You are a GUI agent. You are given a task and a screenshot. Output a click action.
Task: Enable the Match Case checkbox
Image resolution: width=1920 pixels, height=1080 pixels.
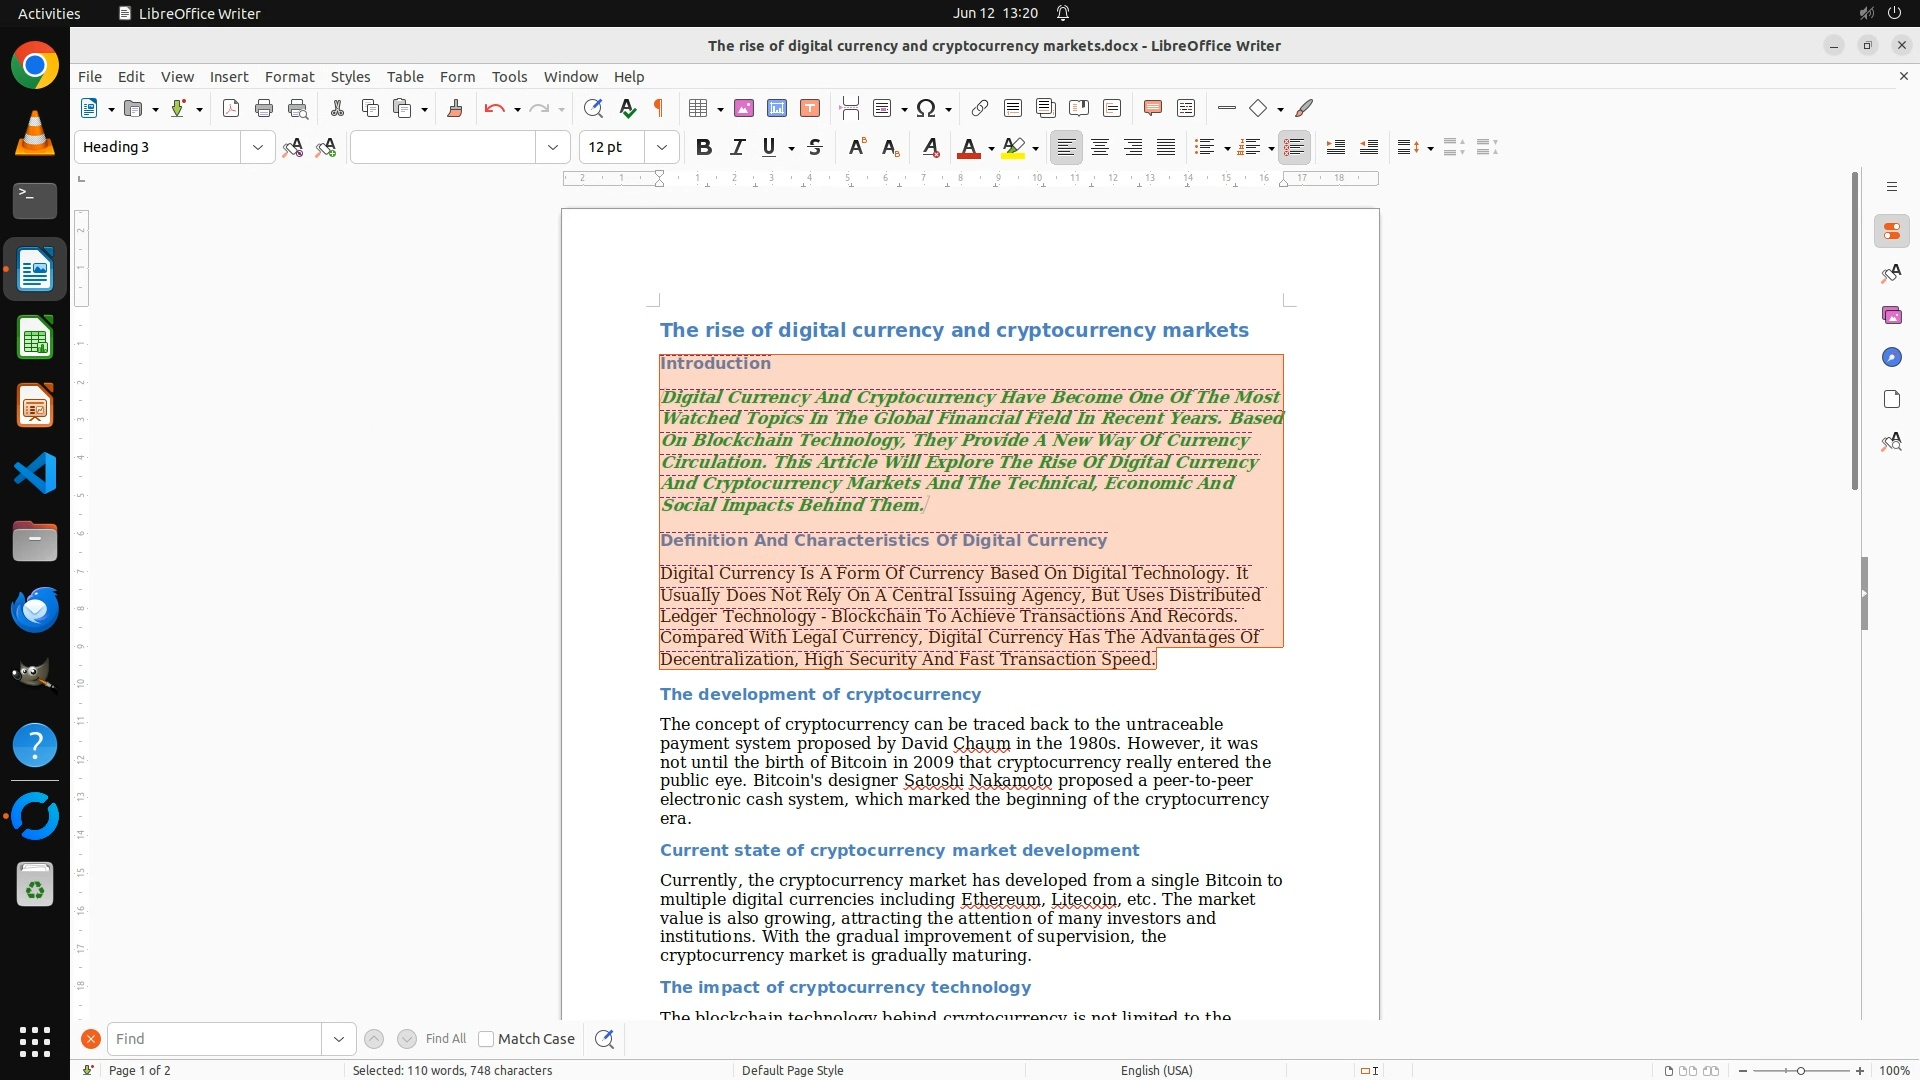(x=486, y=1039)
